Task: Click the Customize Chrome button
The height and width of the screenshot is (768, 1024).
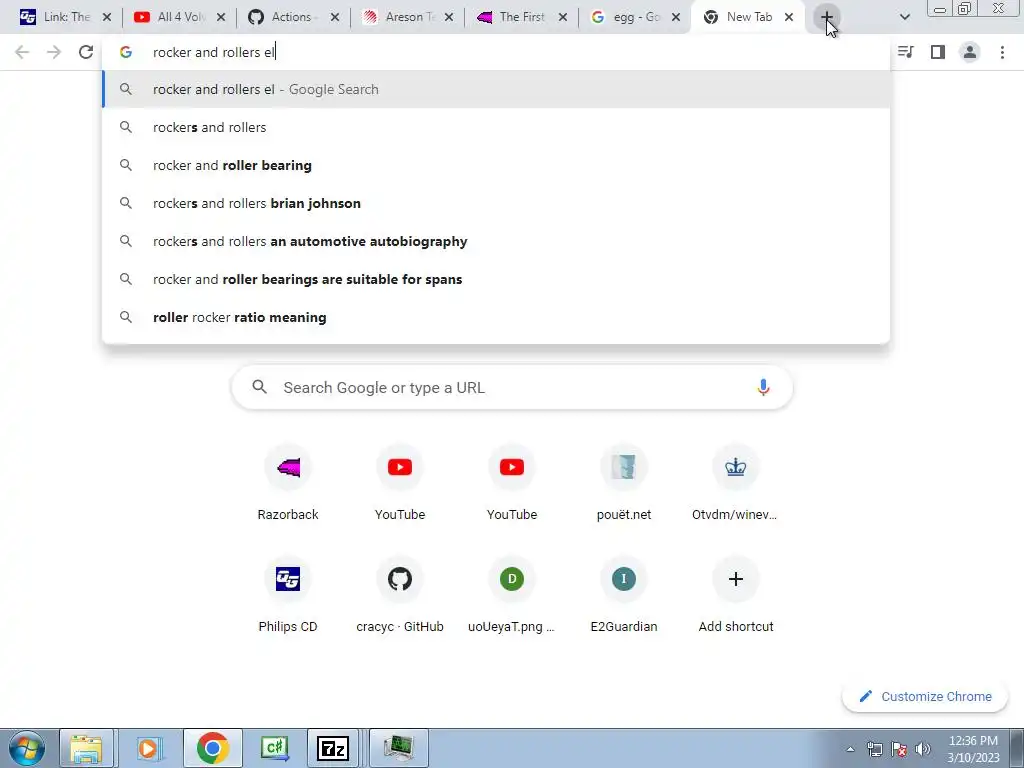Action: click(x=925, y=696)
